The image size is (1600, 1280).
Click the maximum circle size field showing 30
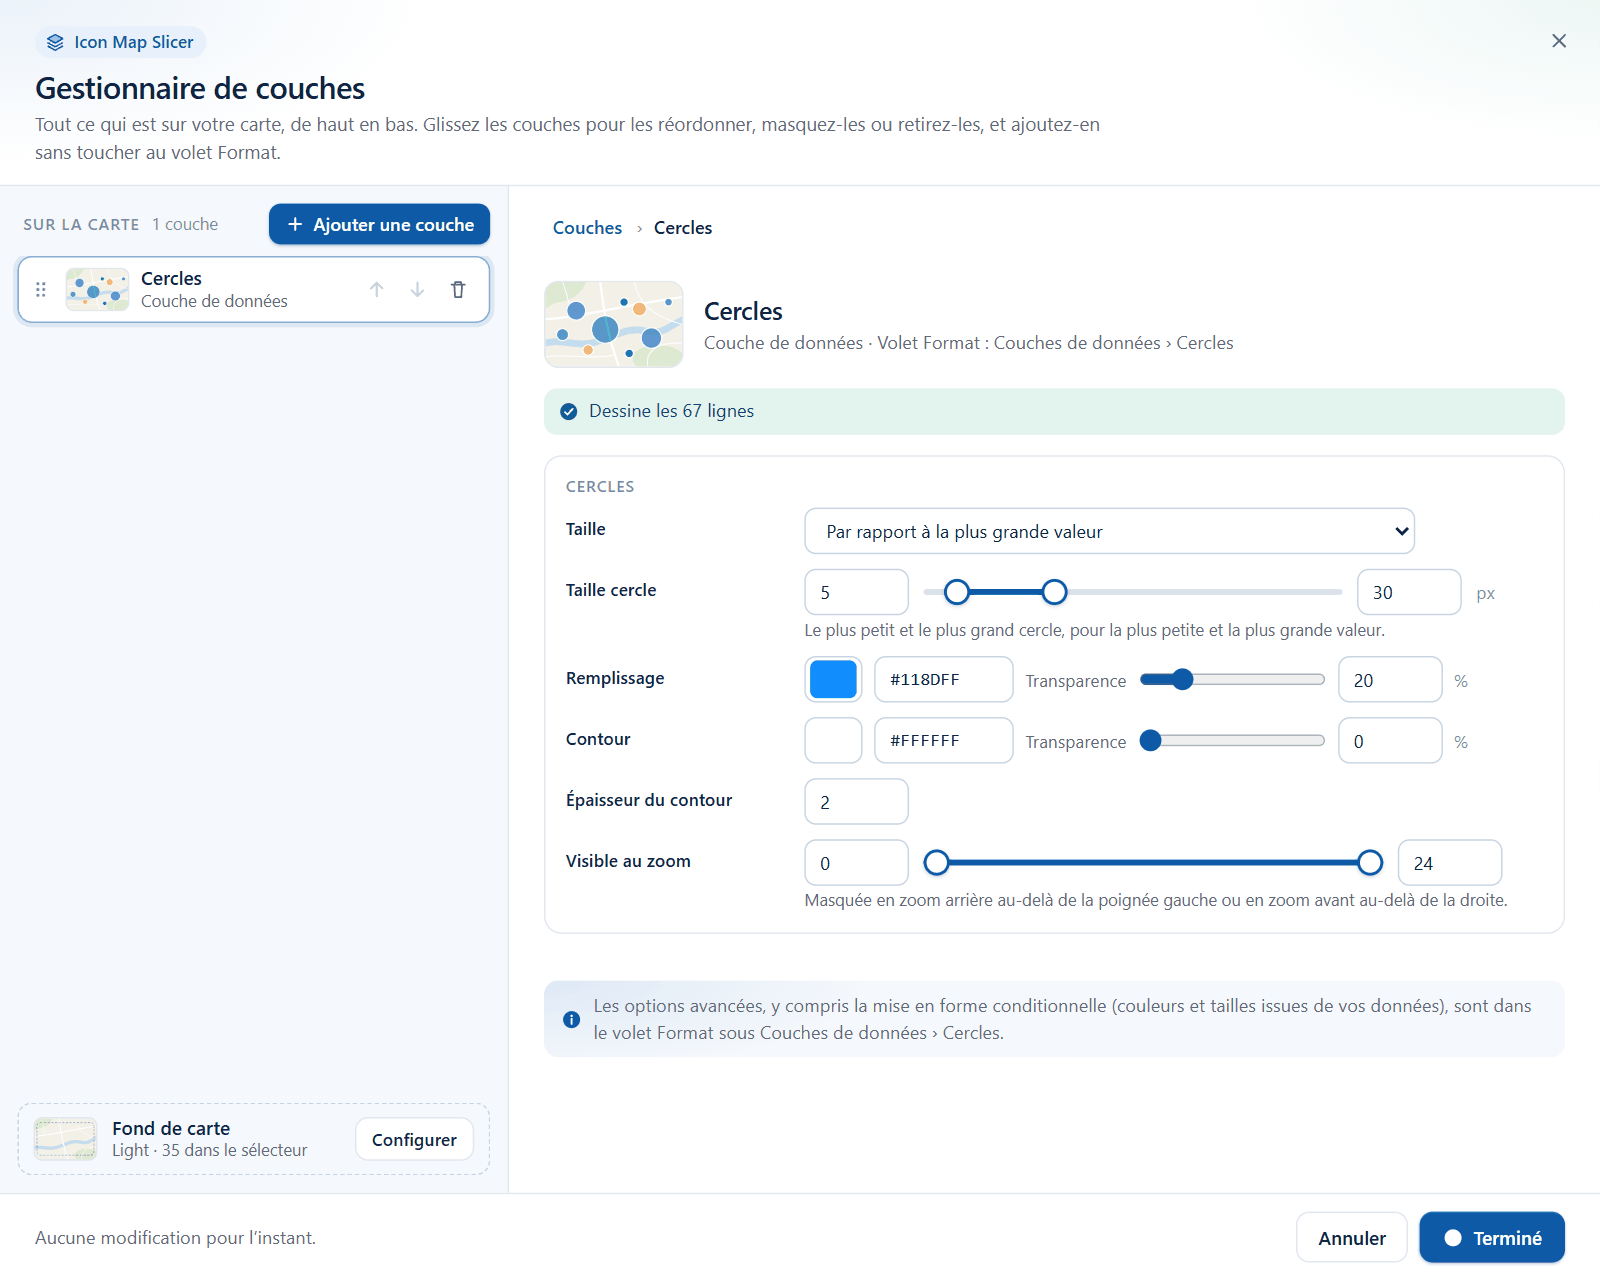1409,592
